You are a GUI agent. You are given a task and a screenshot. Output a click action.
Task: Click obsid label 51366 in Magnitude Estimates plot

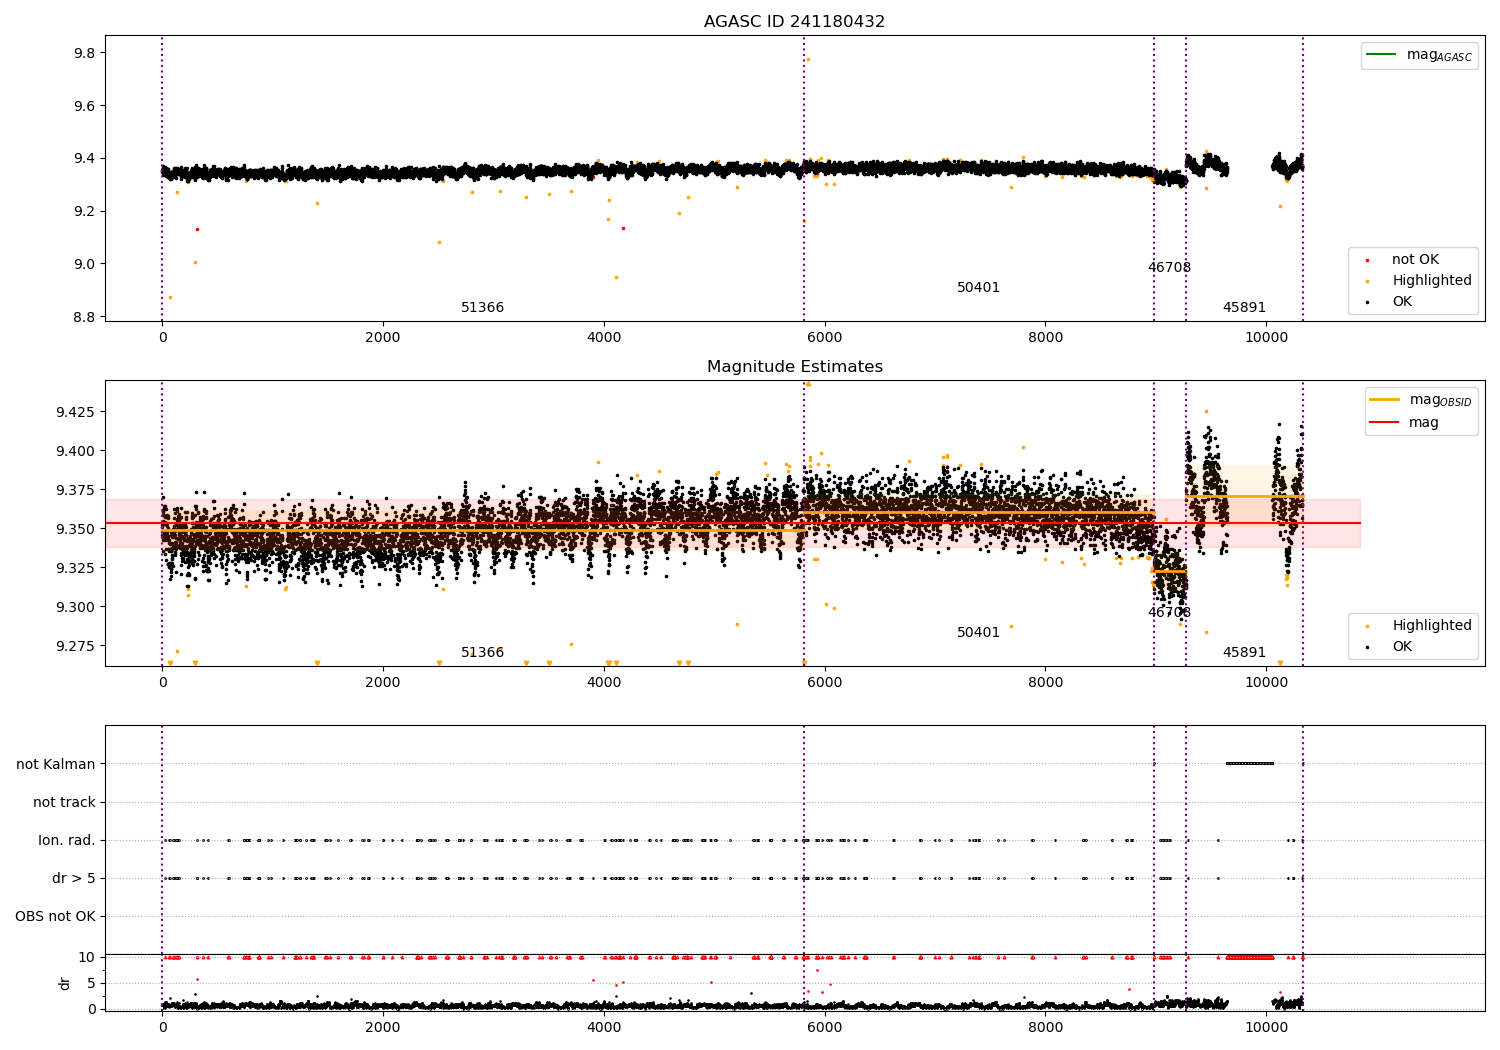pos(482,653)
